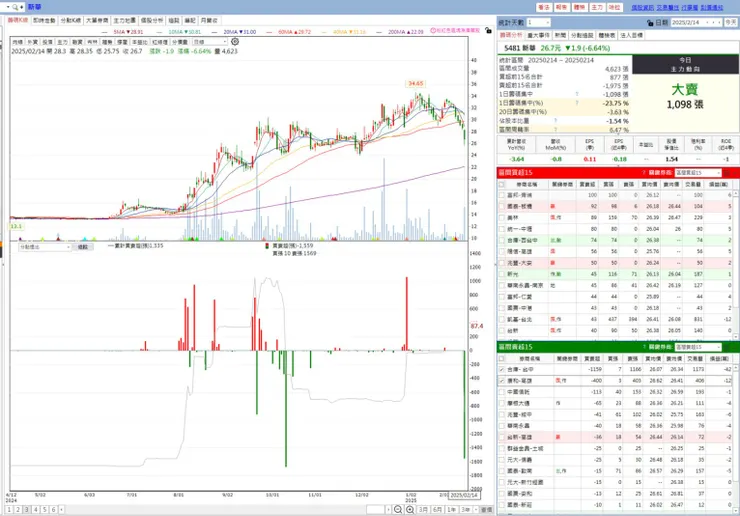
Task: Open 關鍵券商 dropdown in red buy header
Action: 698,173
